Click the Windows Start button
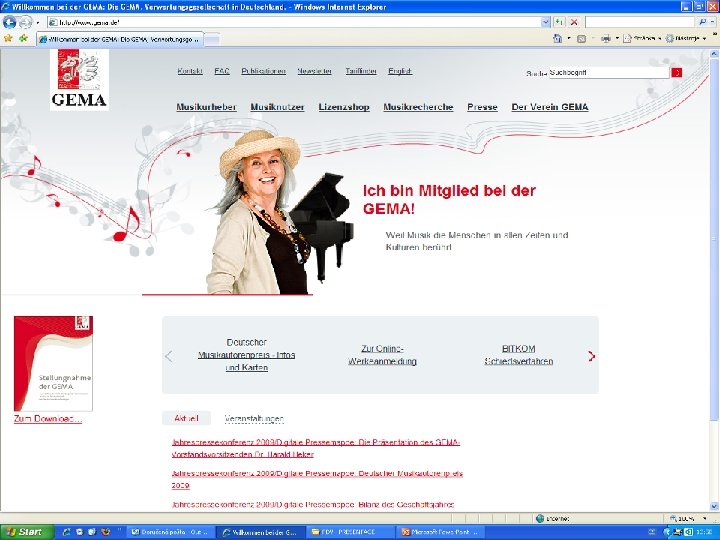 27,532
